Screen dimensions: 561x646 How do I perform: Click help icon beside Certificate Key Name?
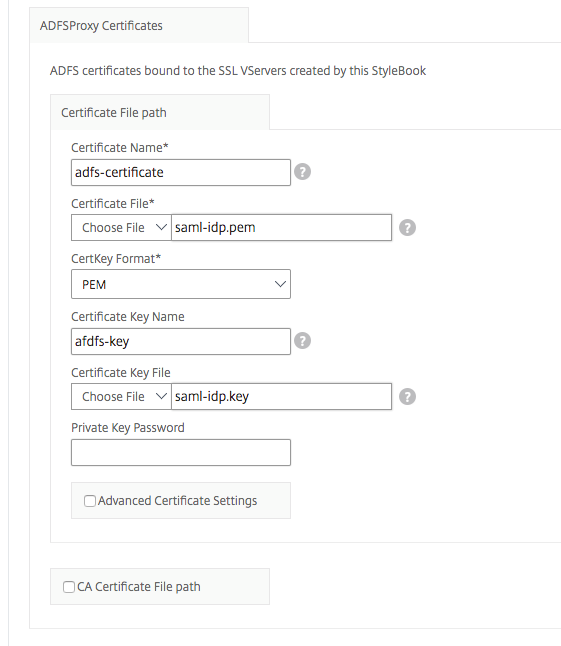(x=302, y=341)
